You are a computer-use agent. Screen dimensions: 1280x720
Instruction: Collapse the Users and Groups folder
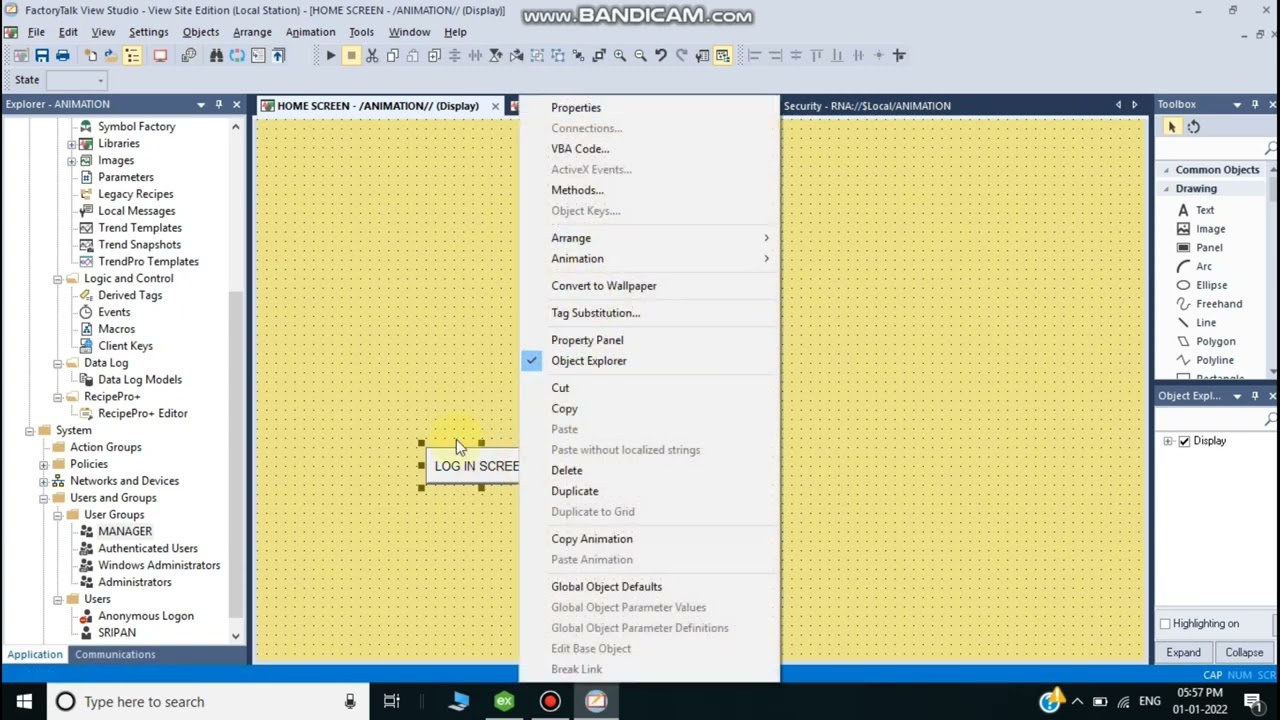click(44, 498)
